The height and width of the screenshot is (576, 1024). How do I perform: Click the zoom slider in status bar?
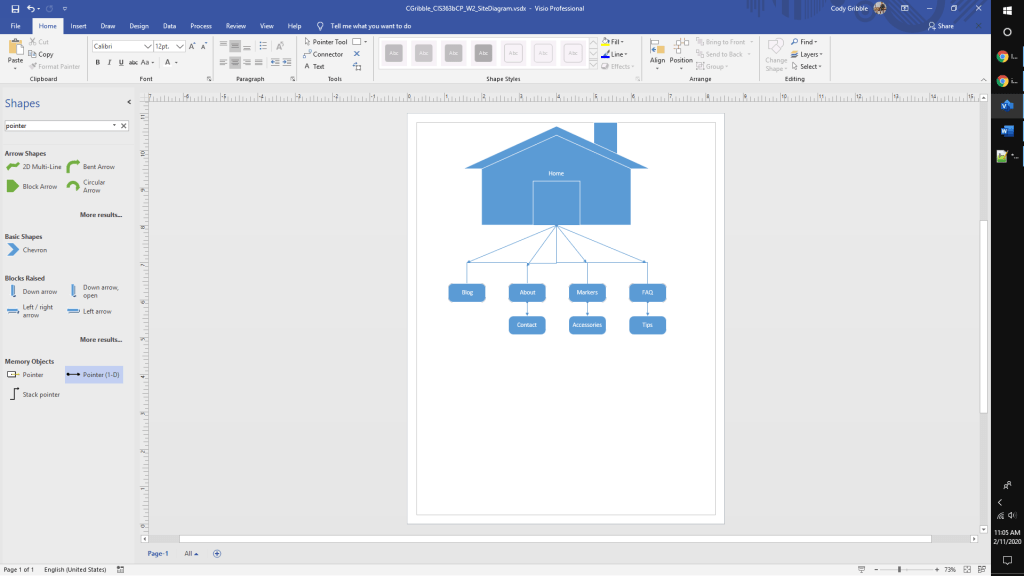(899, 569)
